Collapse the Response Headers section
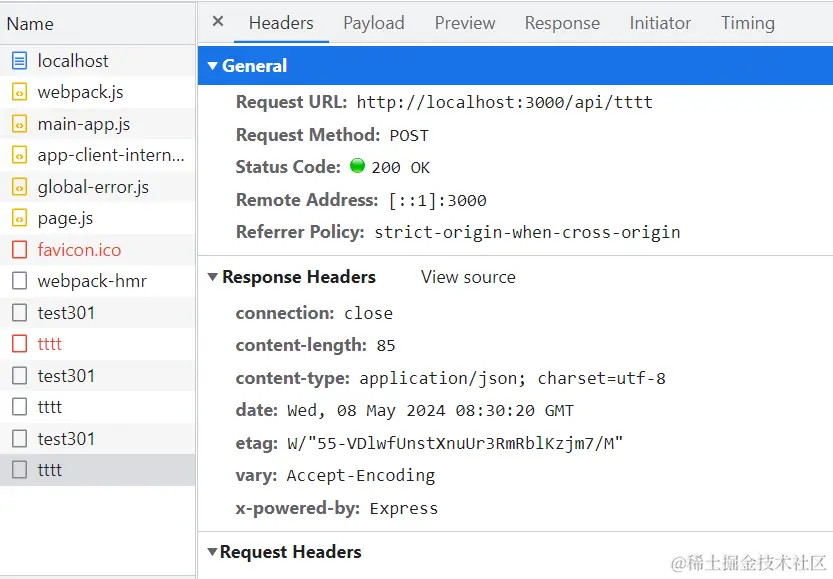This screenshot has width=833, height=579. coord(213,277)
